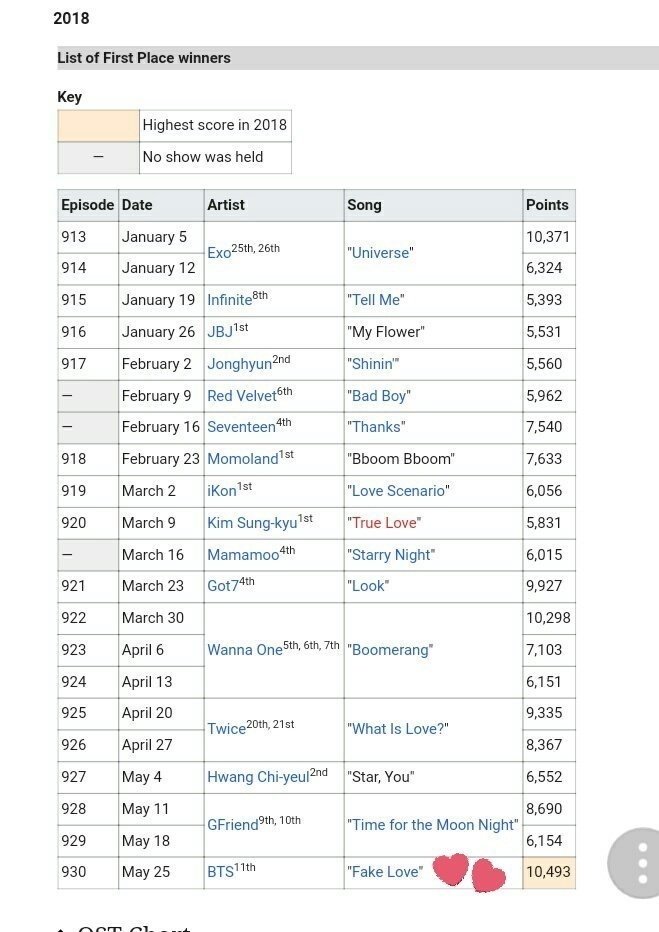Open the "Fake Love" song link
Image resolution: width=659 pixels, height=932 pixels.
(x=384, y=872)
